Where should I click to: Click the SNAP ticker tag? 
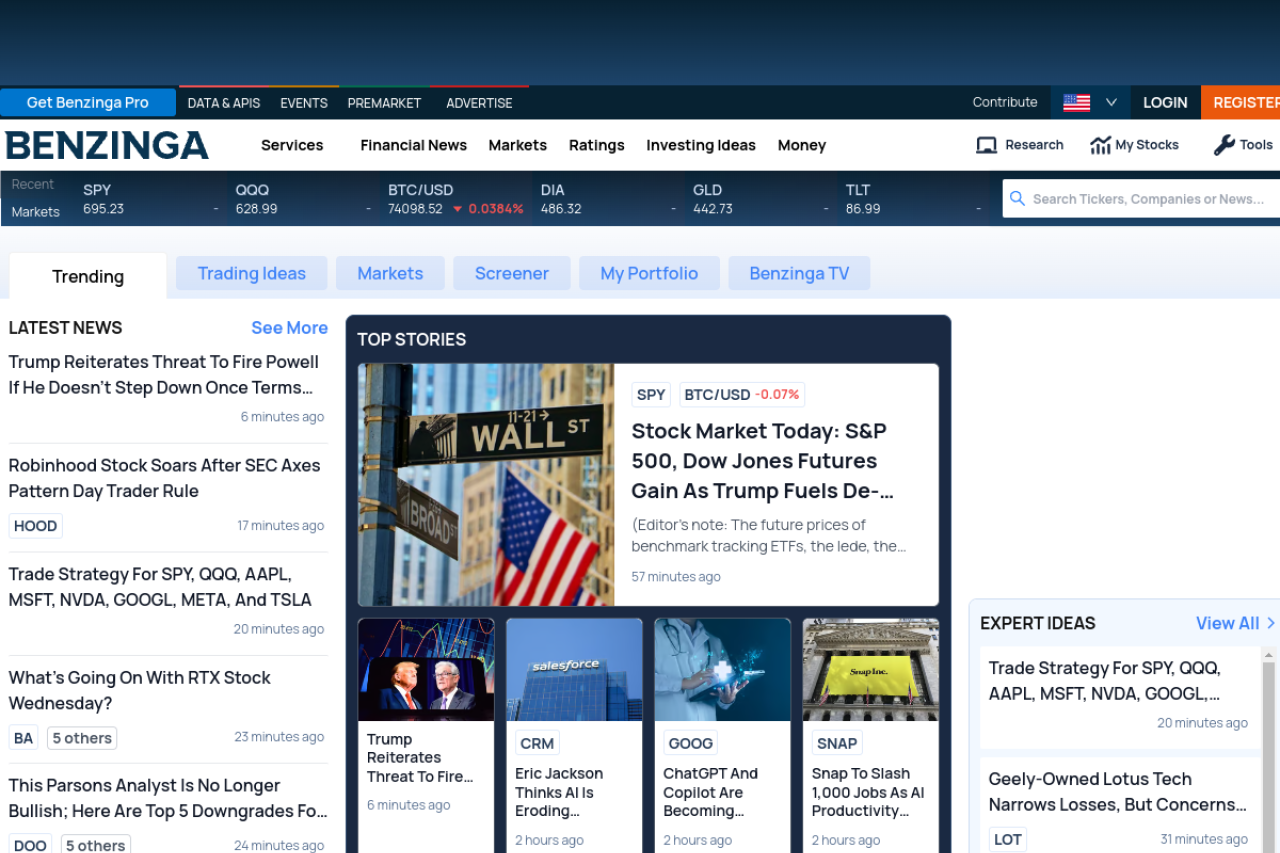click(837, 743)
